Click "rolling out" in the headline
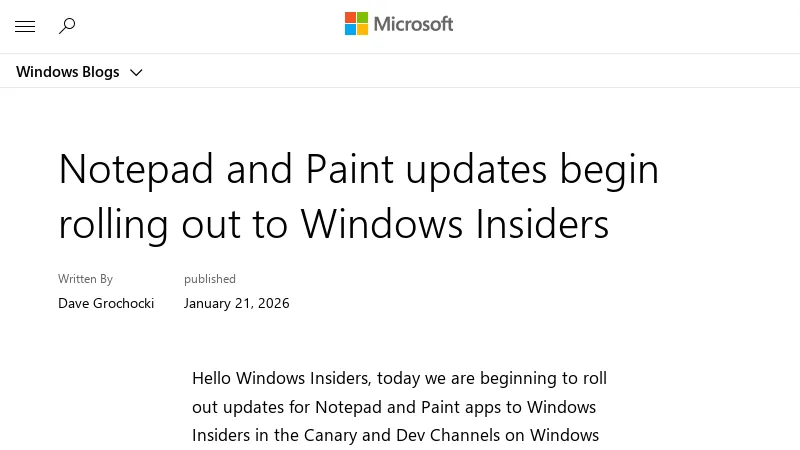Screen dimensions: 800x450 [x=148, y=224]
